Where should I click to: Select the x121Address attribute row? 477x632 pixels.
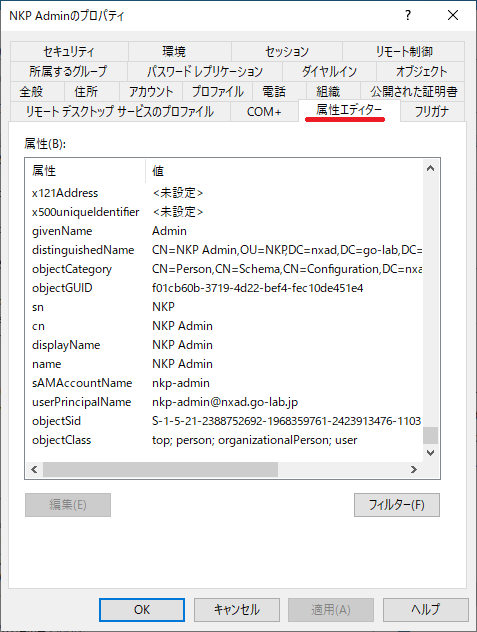tap(225, 193)
